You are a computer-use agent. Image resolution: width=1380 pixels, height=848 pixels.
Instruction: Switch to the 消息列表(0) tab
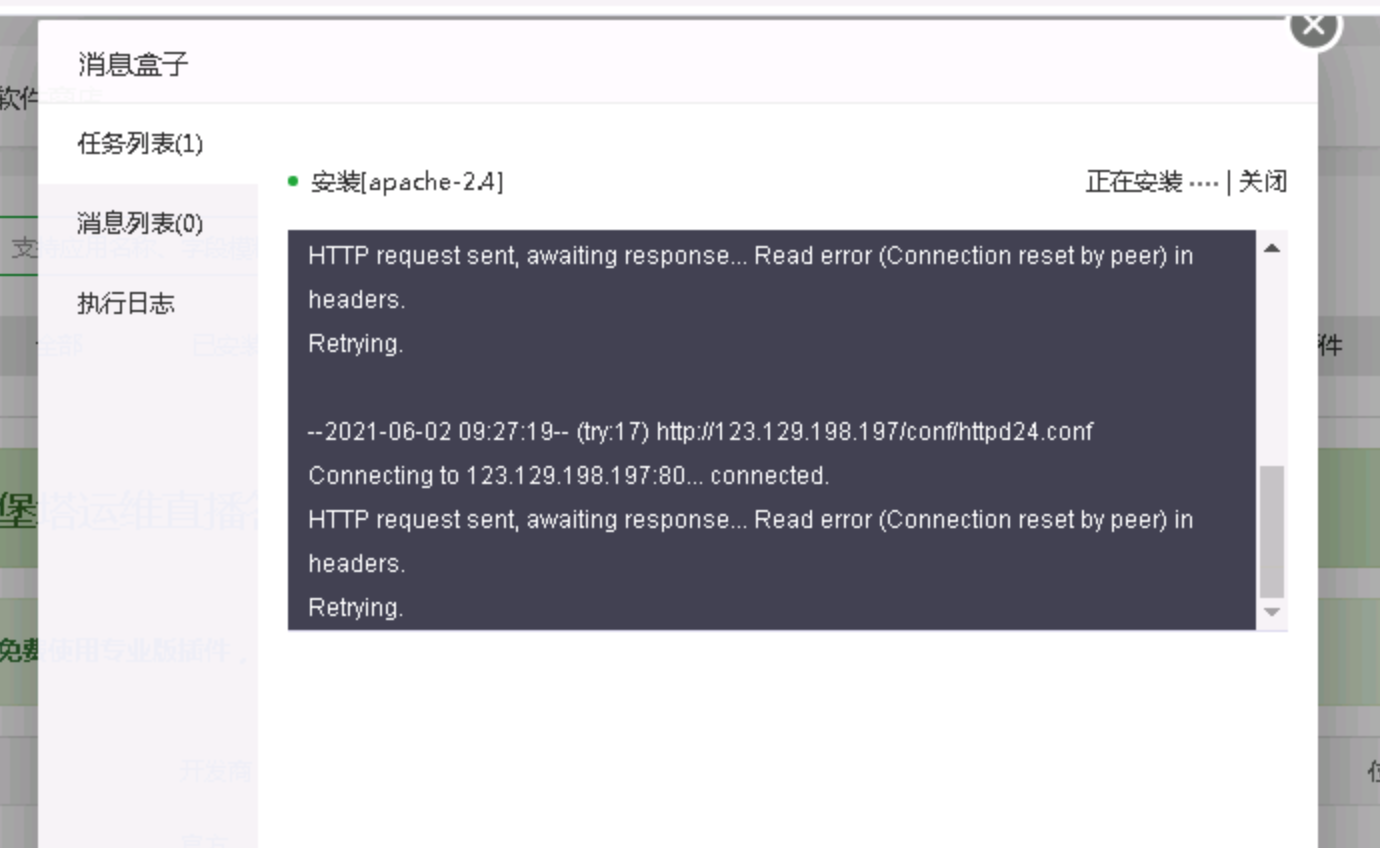tap(140, 223)
